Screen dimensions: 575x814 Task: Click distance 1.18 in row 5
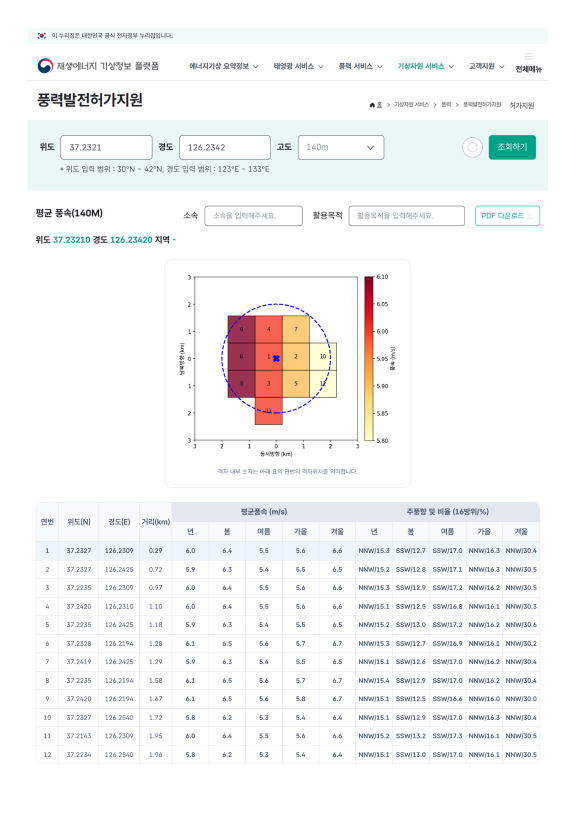(156, 625)
